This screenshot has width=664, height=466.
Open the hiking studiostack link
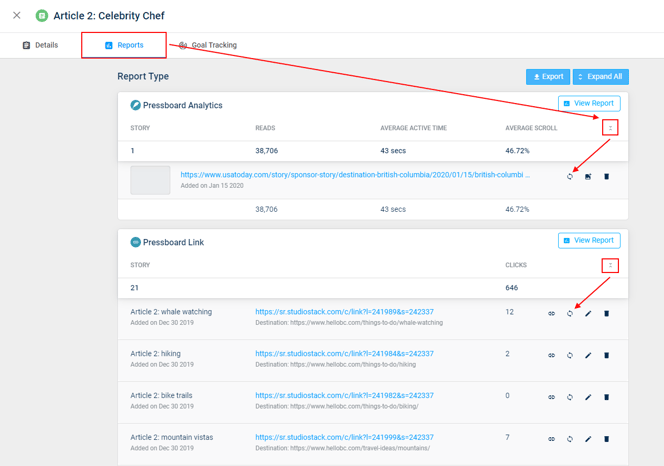pyautogui.click(x=344, y=354)
